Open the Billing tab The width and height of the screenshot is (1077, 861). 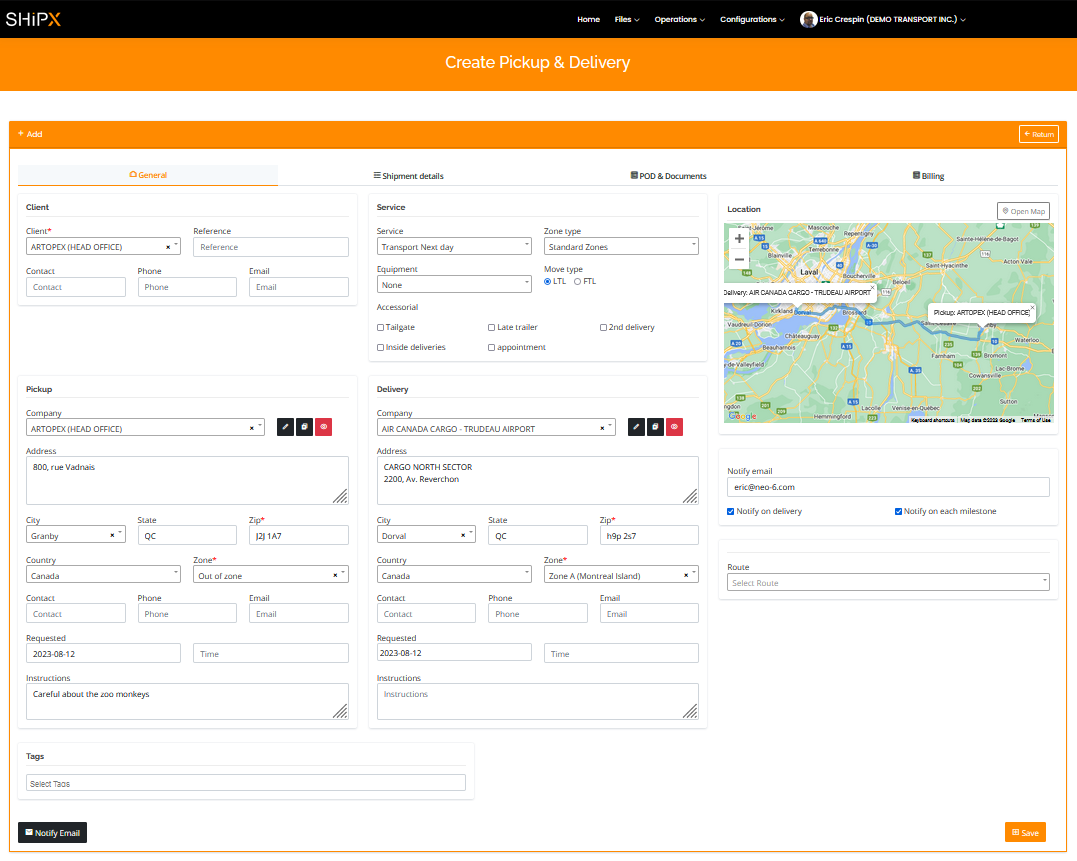point(929,176)
